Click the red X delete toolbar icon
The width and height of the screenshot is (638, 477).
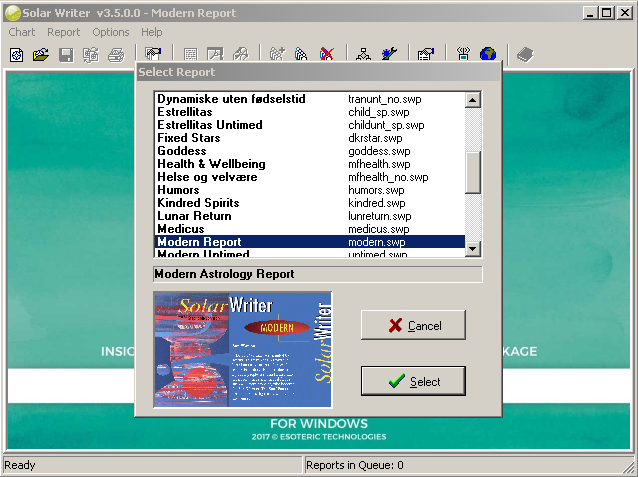coord(327,54)
